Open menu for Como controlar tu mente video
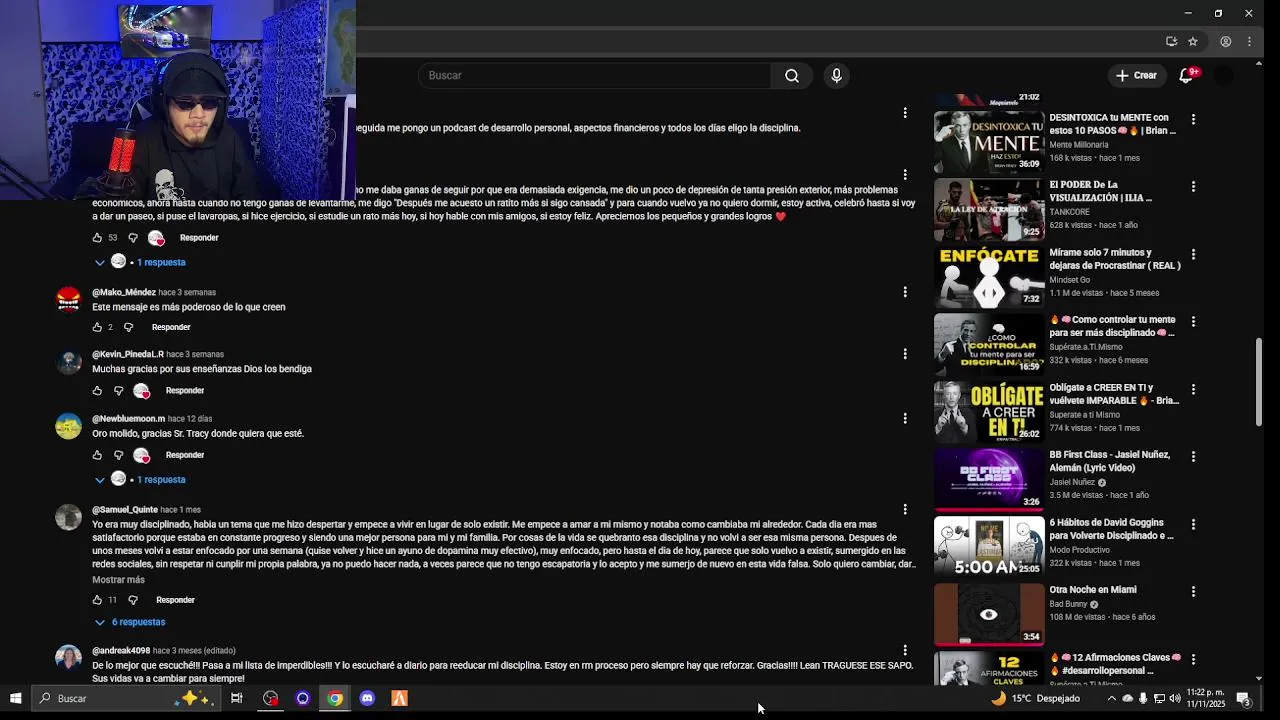1280x720 pixels. tap(1193, 322)
